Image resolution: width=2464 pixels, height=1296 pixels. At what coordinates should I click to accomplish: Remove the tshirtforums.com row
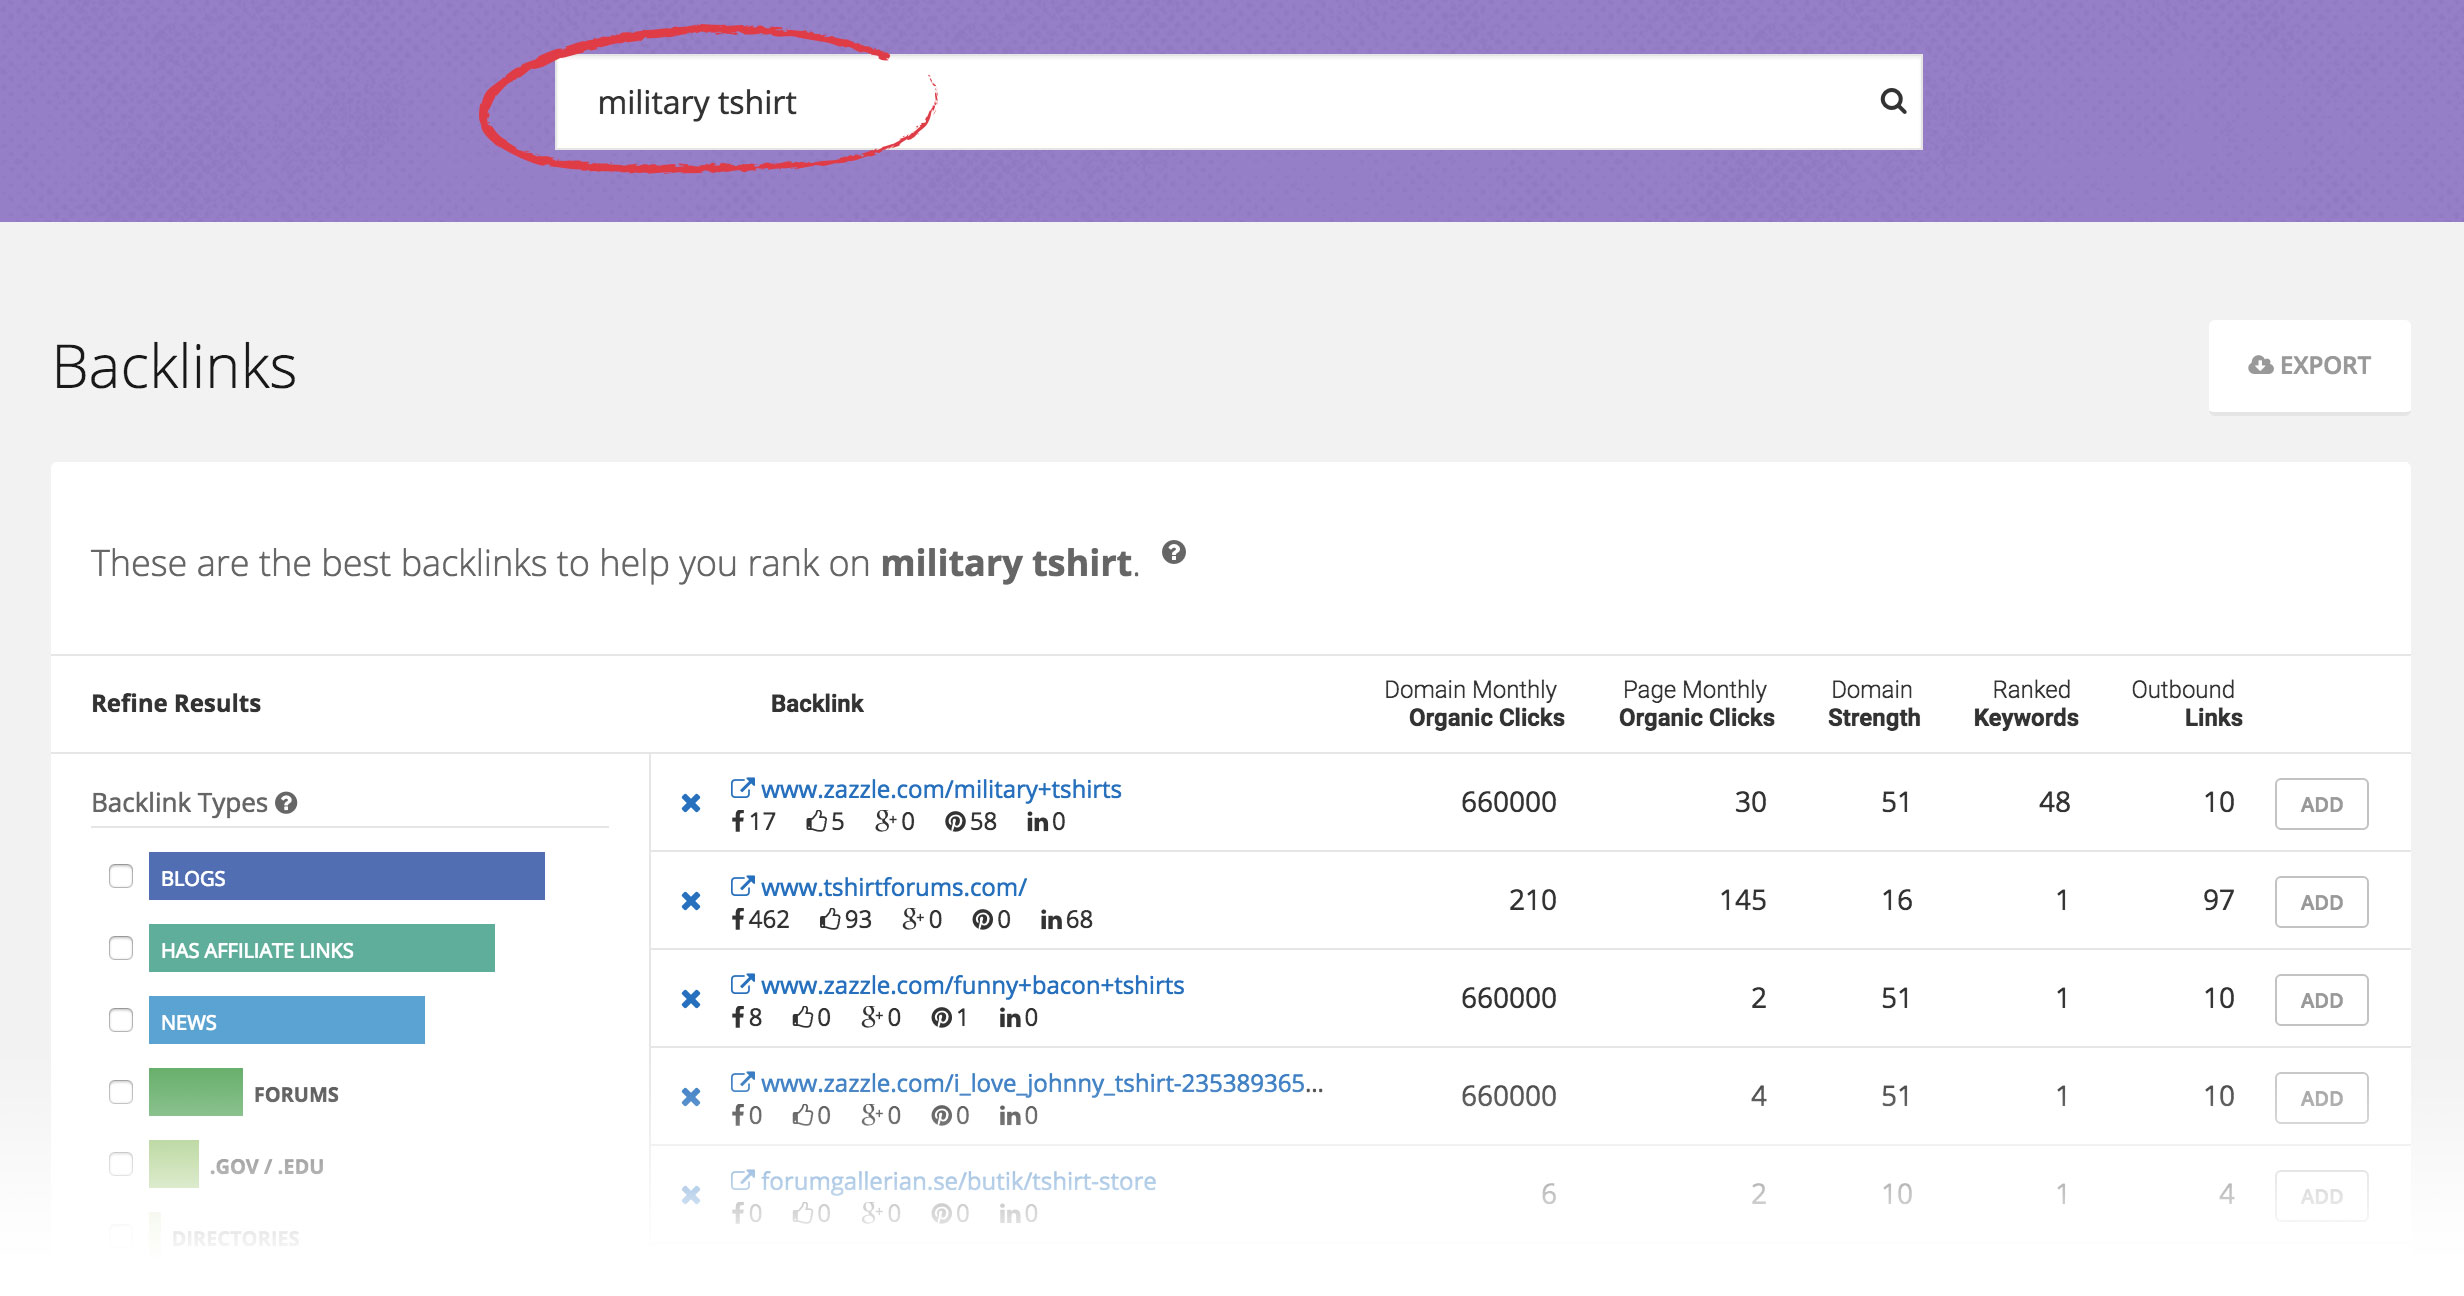click(x=691, y=901)
